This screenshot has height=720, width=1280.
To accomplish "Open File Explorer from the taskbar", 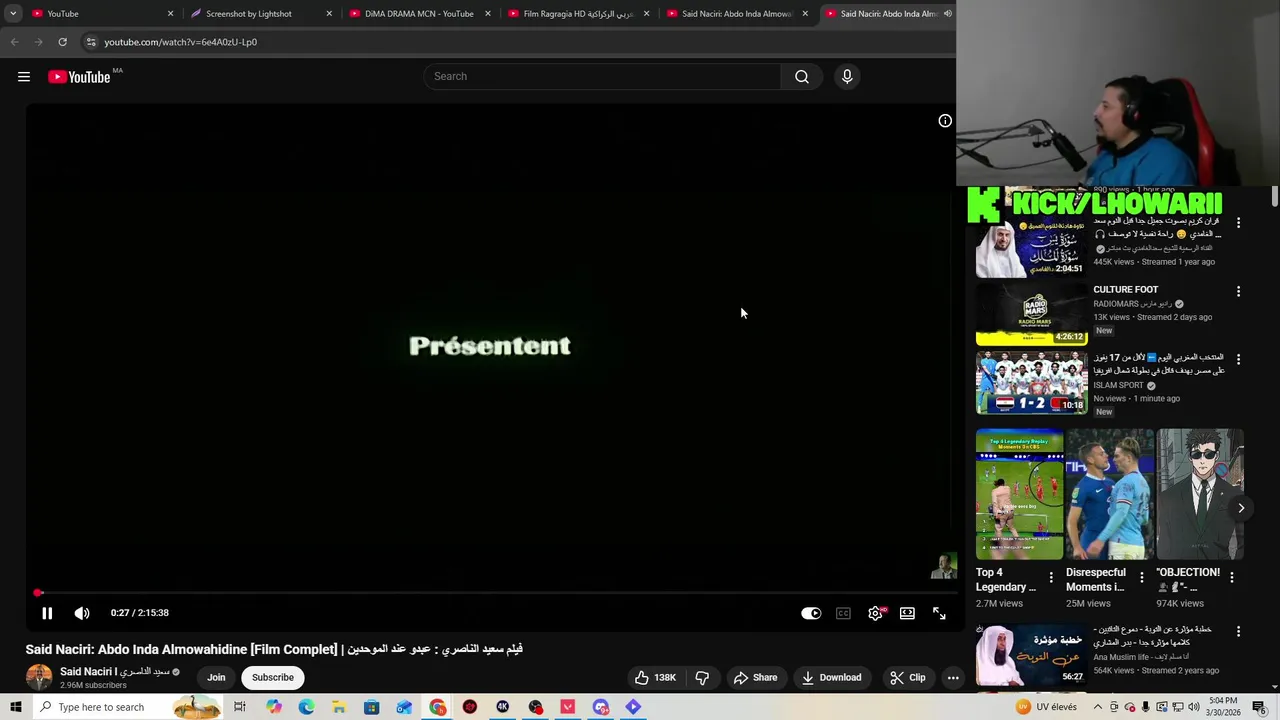I will click(x=339, y=707).
